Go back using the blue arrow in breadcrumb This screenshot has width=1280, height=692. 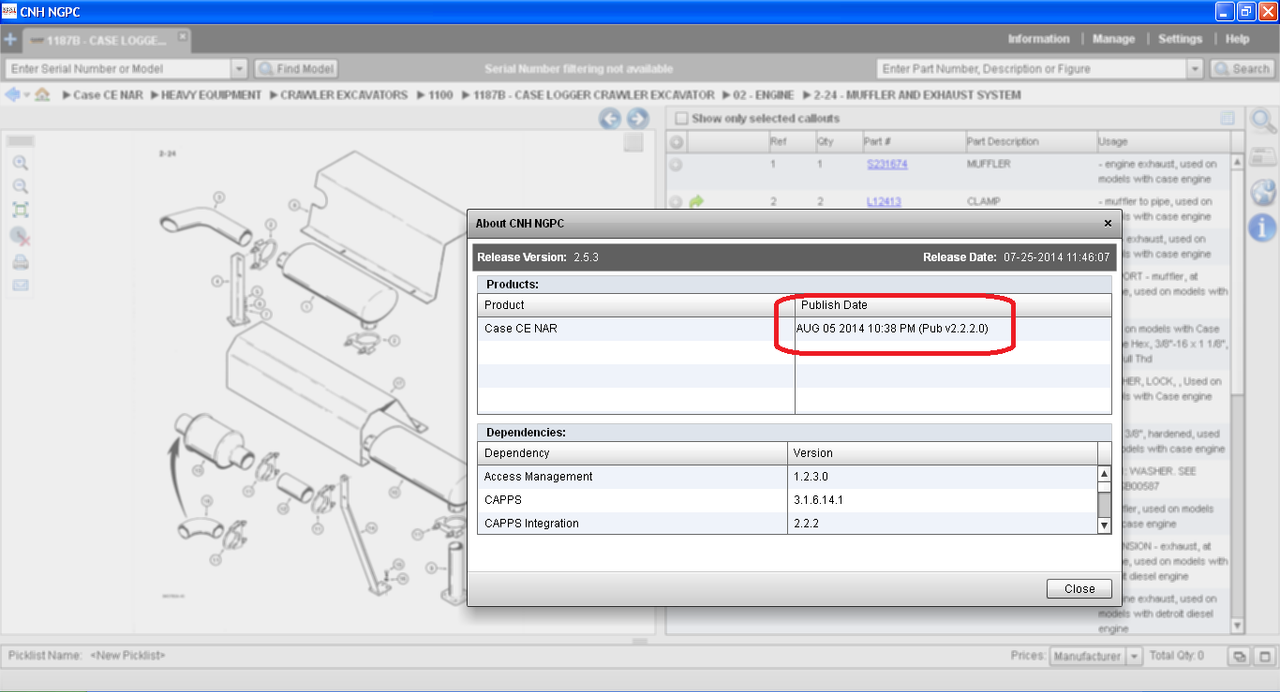12,95
